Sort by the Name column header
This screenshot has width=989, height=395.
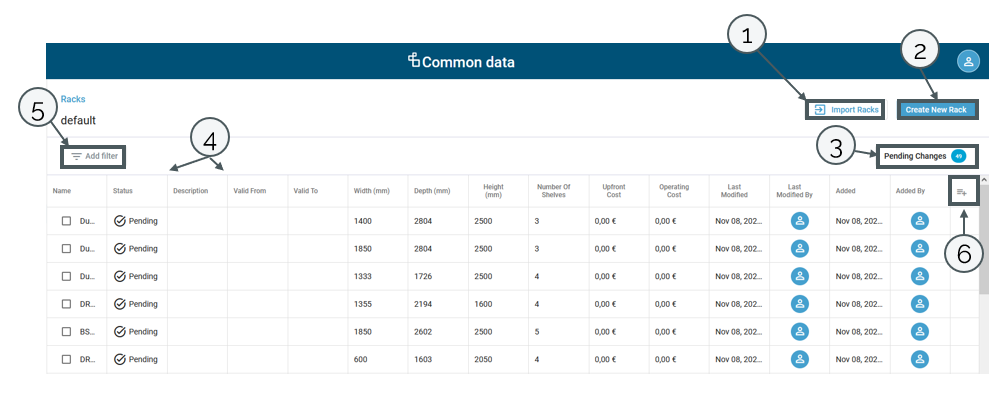[x=61, y=191]
